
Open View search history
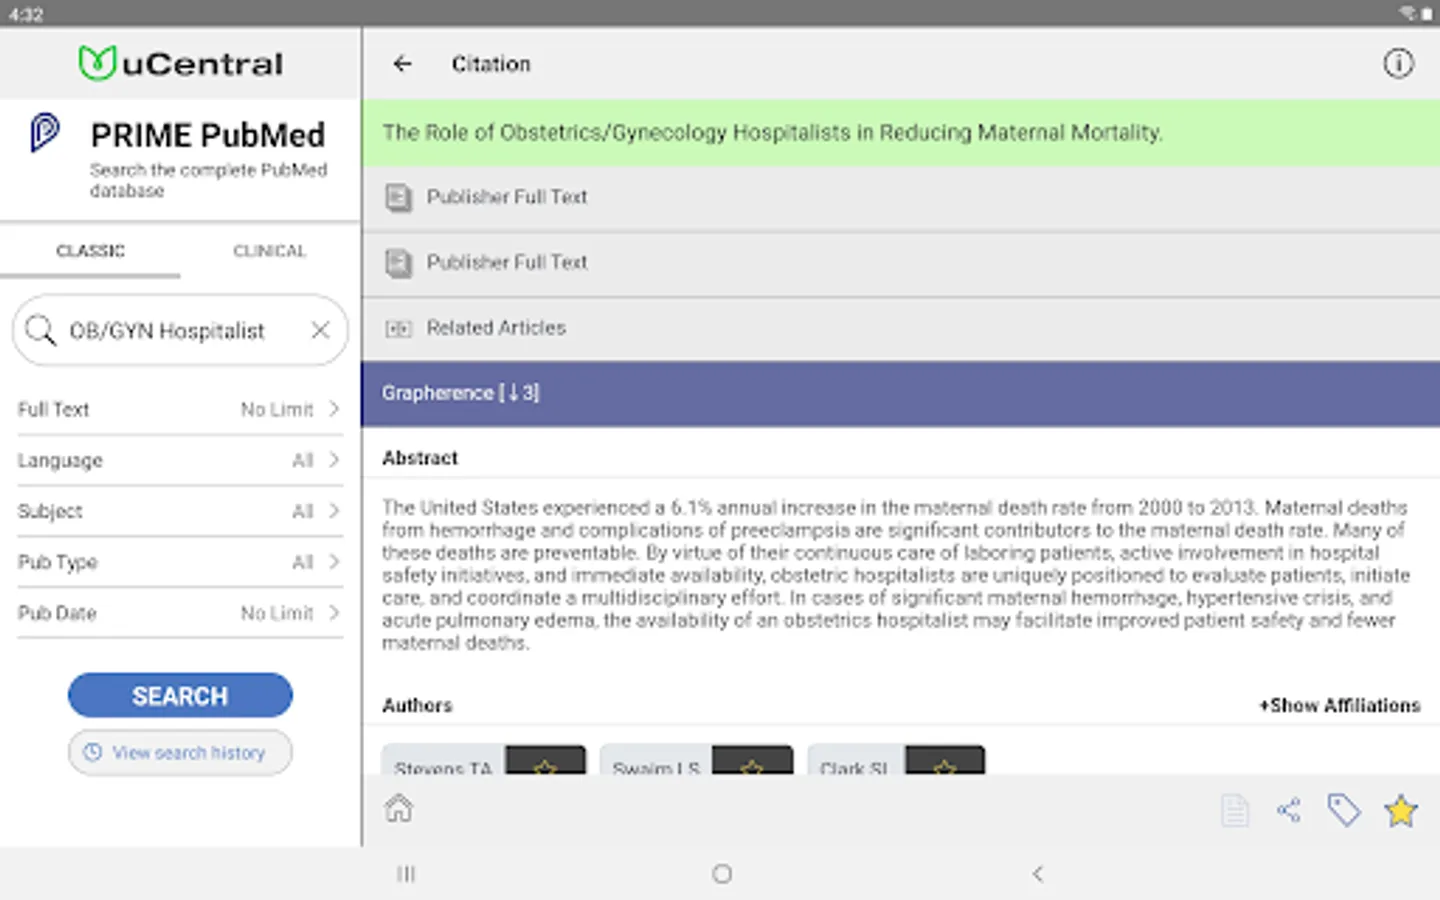[x=180, y=752]
